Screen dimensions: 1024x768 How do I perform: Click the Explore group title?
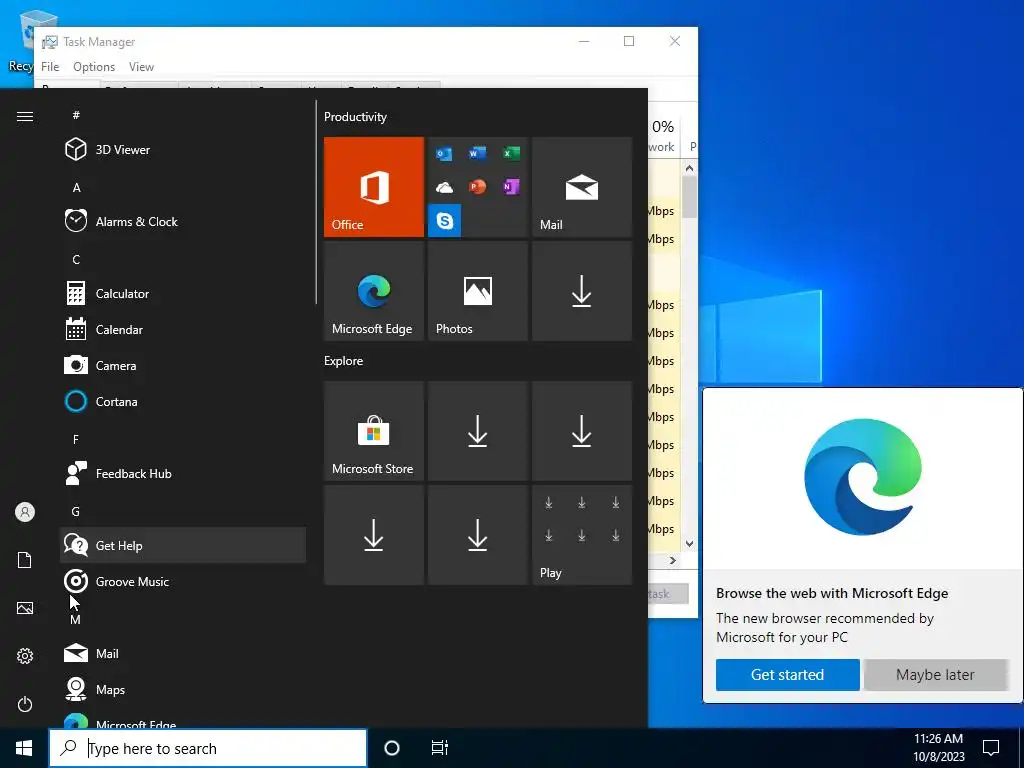344,360
